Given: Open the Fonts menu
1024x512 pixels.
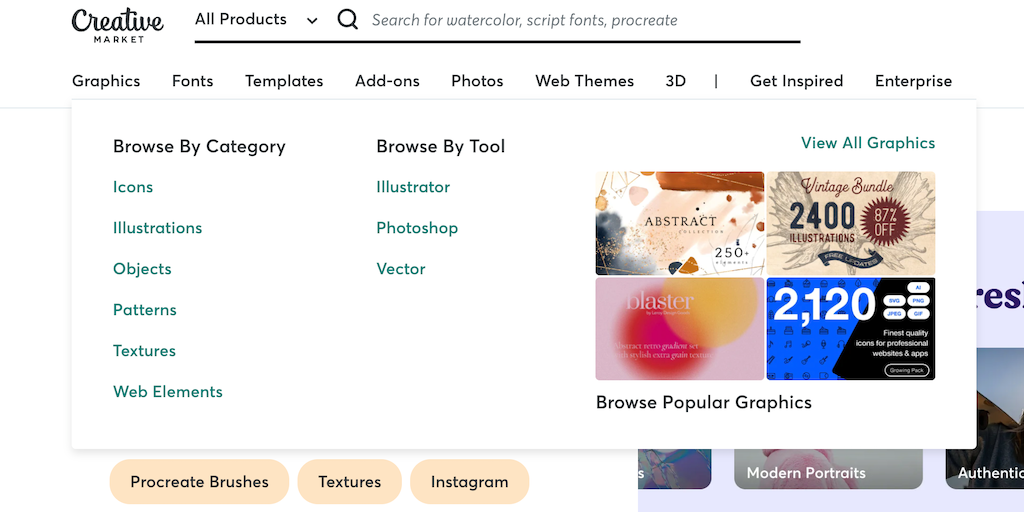Looking at the screenshot, I should 192,81.
